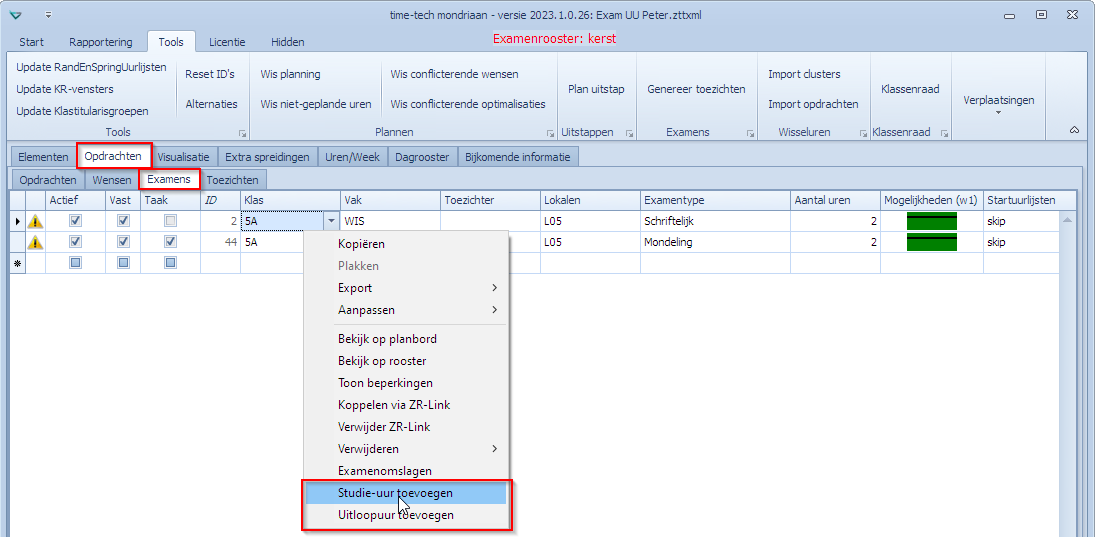The height and width of the screenshot is (537, 1095).
Task: Switch to the Start ribbon tab
Action: click(31, 42)
